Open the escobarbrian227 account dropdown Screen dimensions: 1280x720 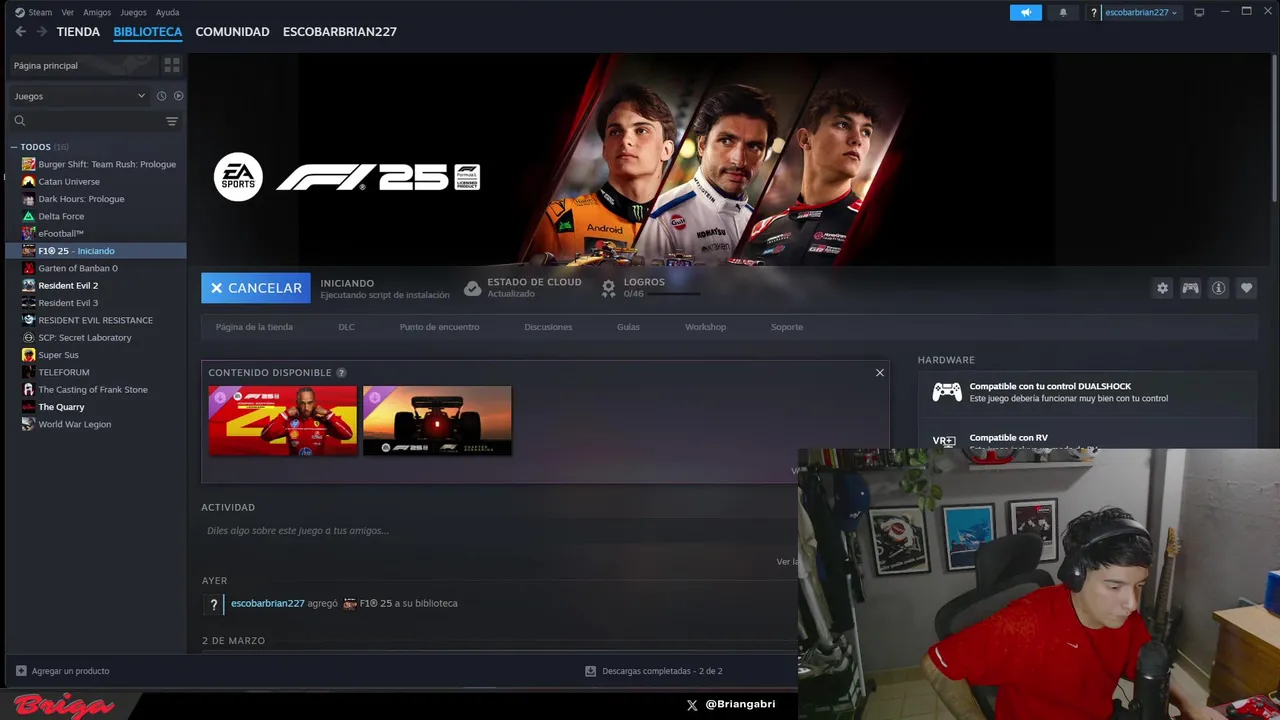tap(1141, 12)
